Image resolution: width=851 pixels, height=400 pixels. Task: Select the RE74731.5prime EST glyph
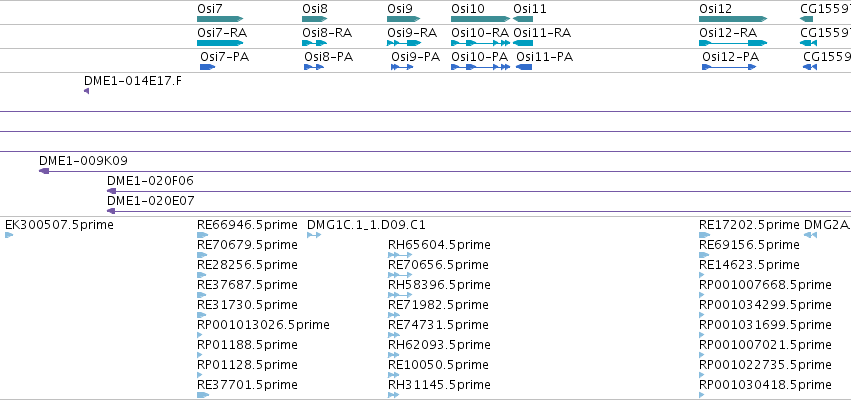click(394, 335)
